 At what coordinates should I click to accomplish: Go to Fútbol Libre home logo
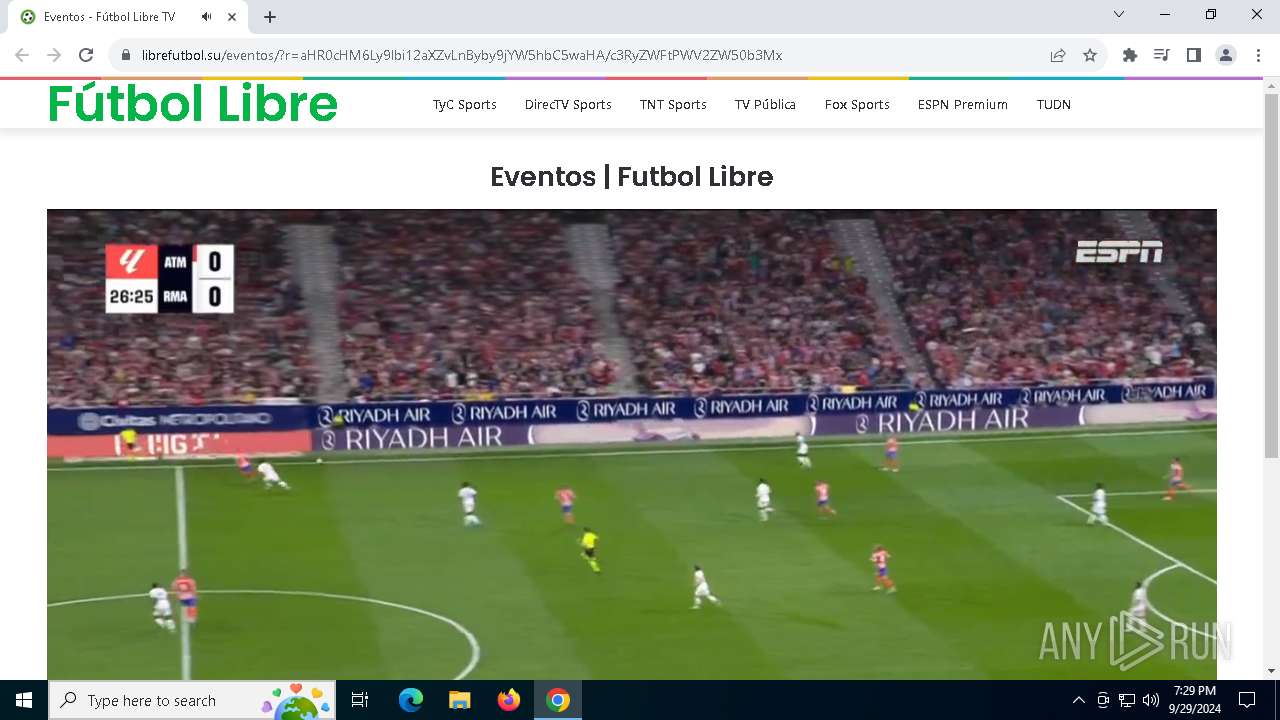click(x=193, y=103)
